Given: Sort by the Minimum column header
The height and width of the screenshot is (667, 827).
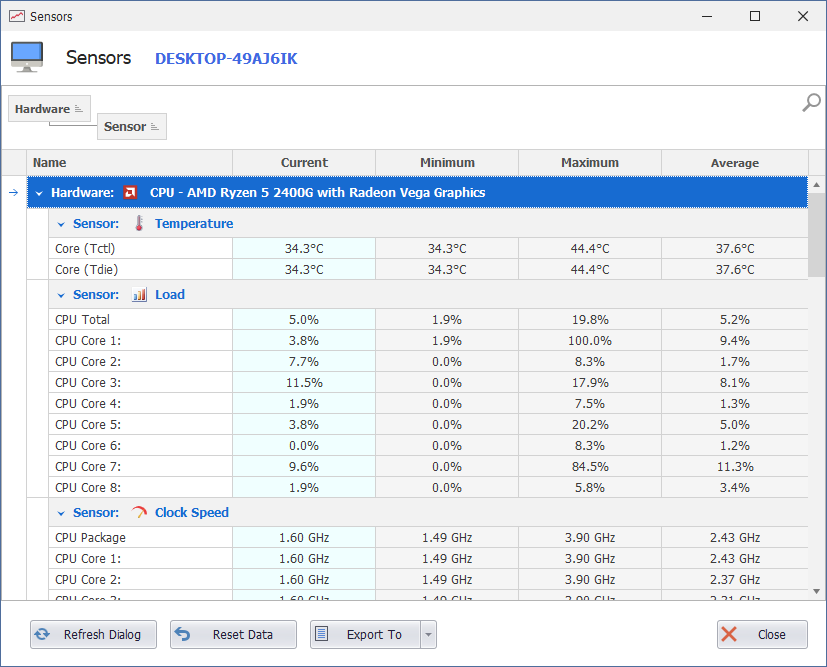Looking at the screenshot, I should [447, 162].
